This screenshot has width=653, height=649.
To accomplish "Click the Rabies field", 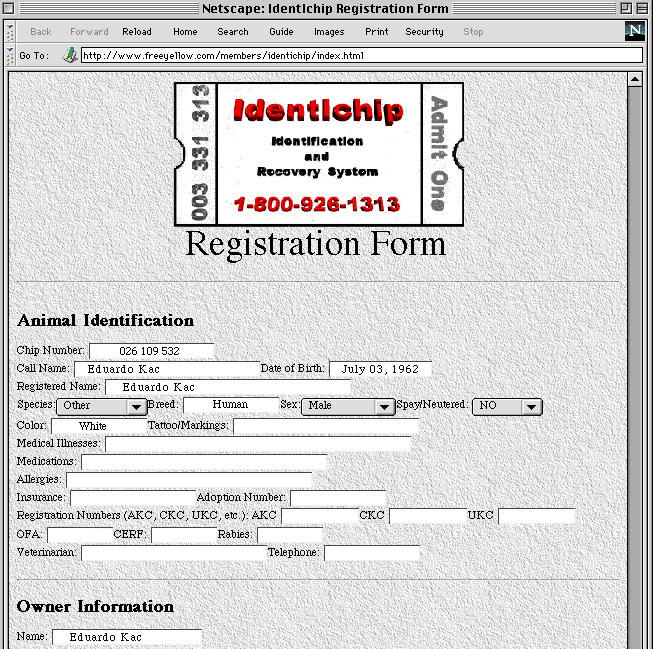I will coord(290,535).
